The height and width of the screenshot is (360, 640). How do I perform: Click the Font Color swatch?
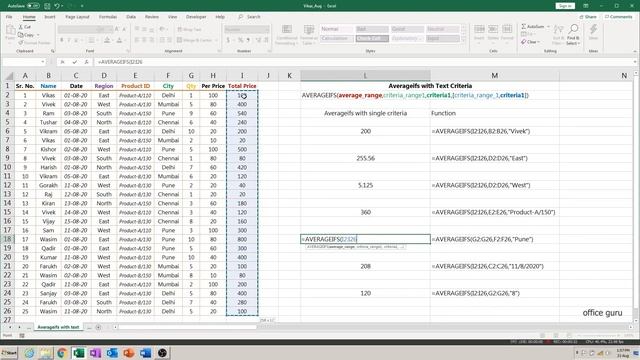[119, 40]
